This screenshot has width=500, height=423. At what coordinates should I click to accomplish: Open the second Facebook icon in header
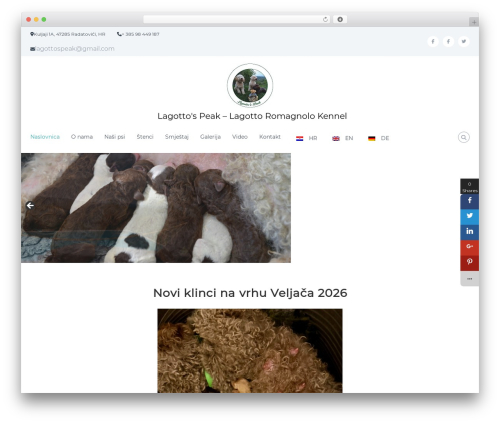(448, 42)
